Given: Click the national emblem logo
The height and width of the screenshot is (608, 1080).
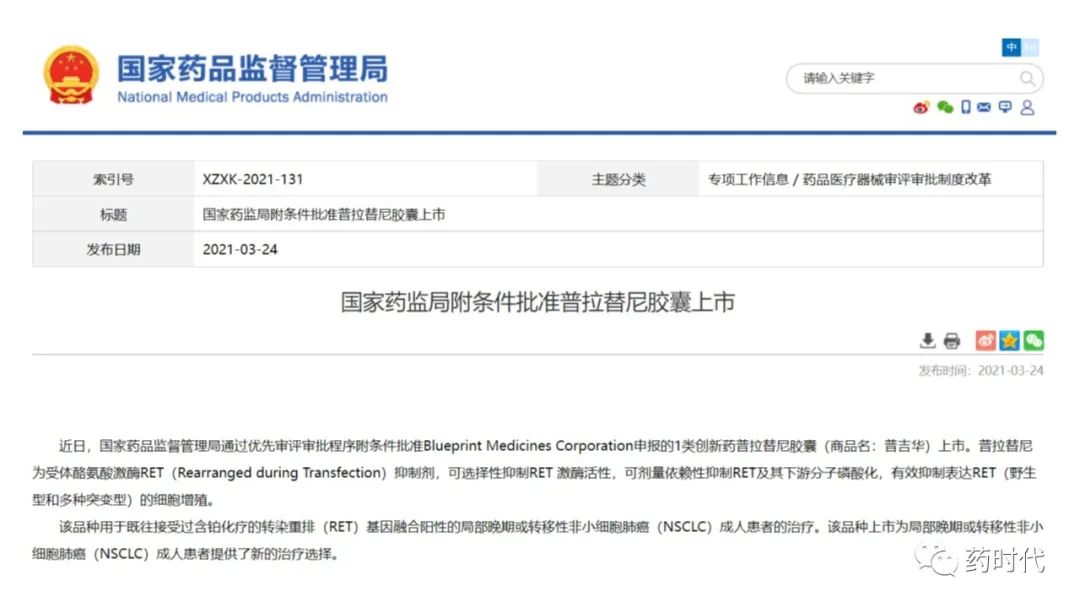Looking at the screenshot, I should [x=71, y=75].
